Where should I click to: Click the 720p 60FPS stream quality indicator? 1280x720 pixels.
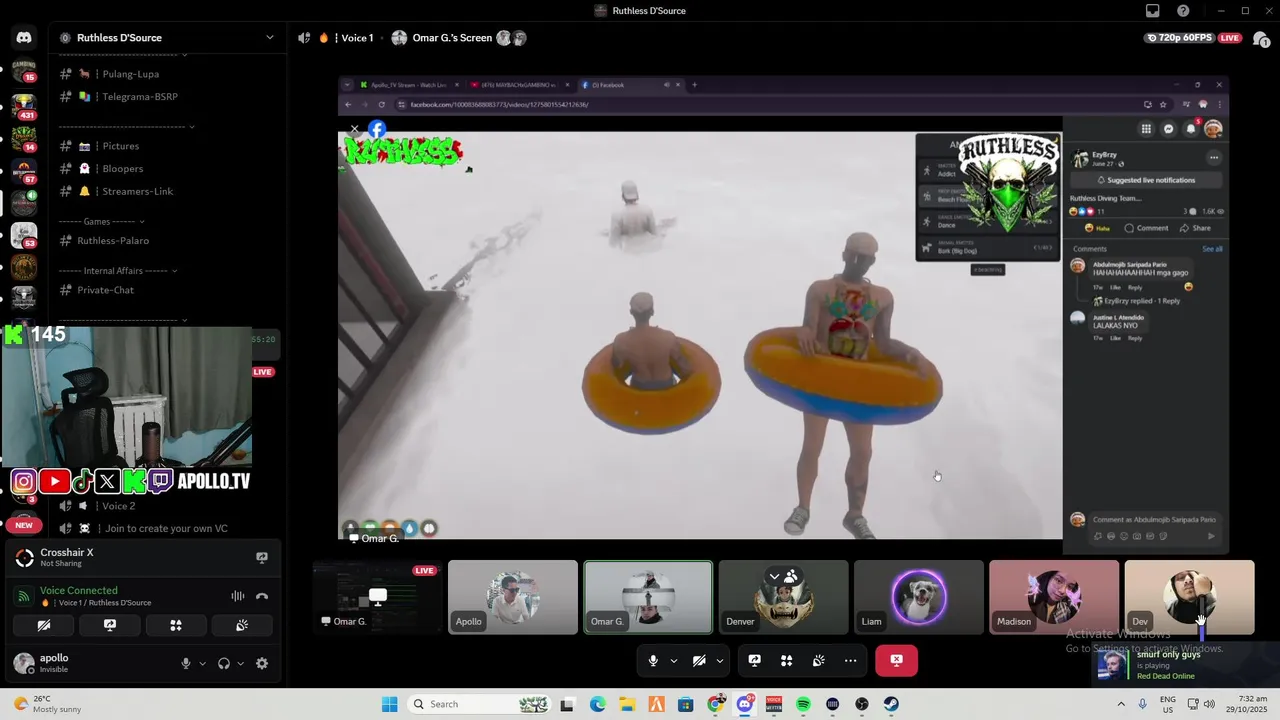[1180, 38]
